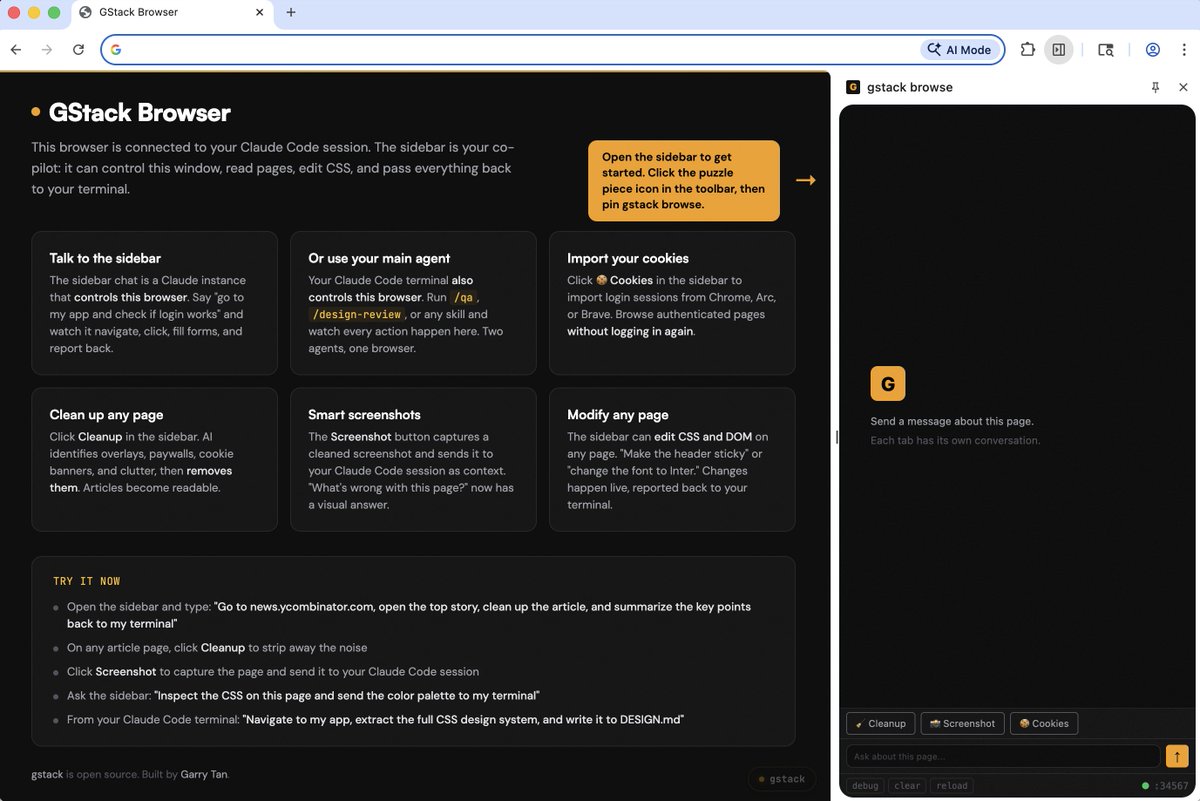Click the orange 'Open the sidebar' callout
The width and height of the screenshot is (1200, 801).
coord(684,181)
